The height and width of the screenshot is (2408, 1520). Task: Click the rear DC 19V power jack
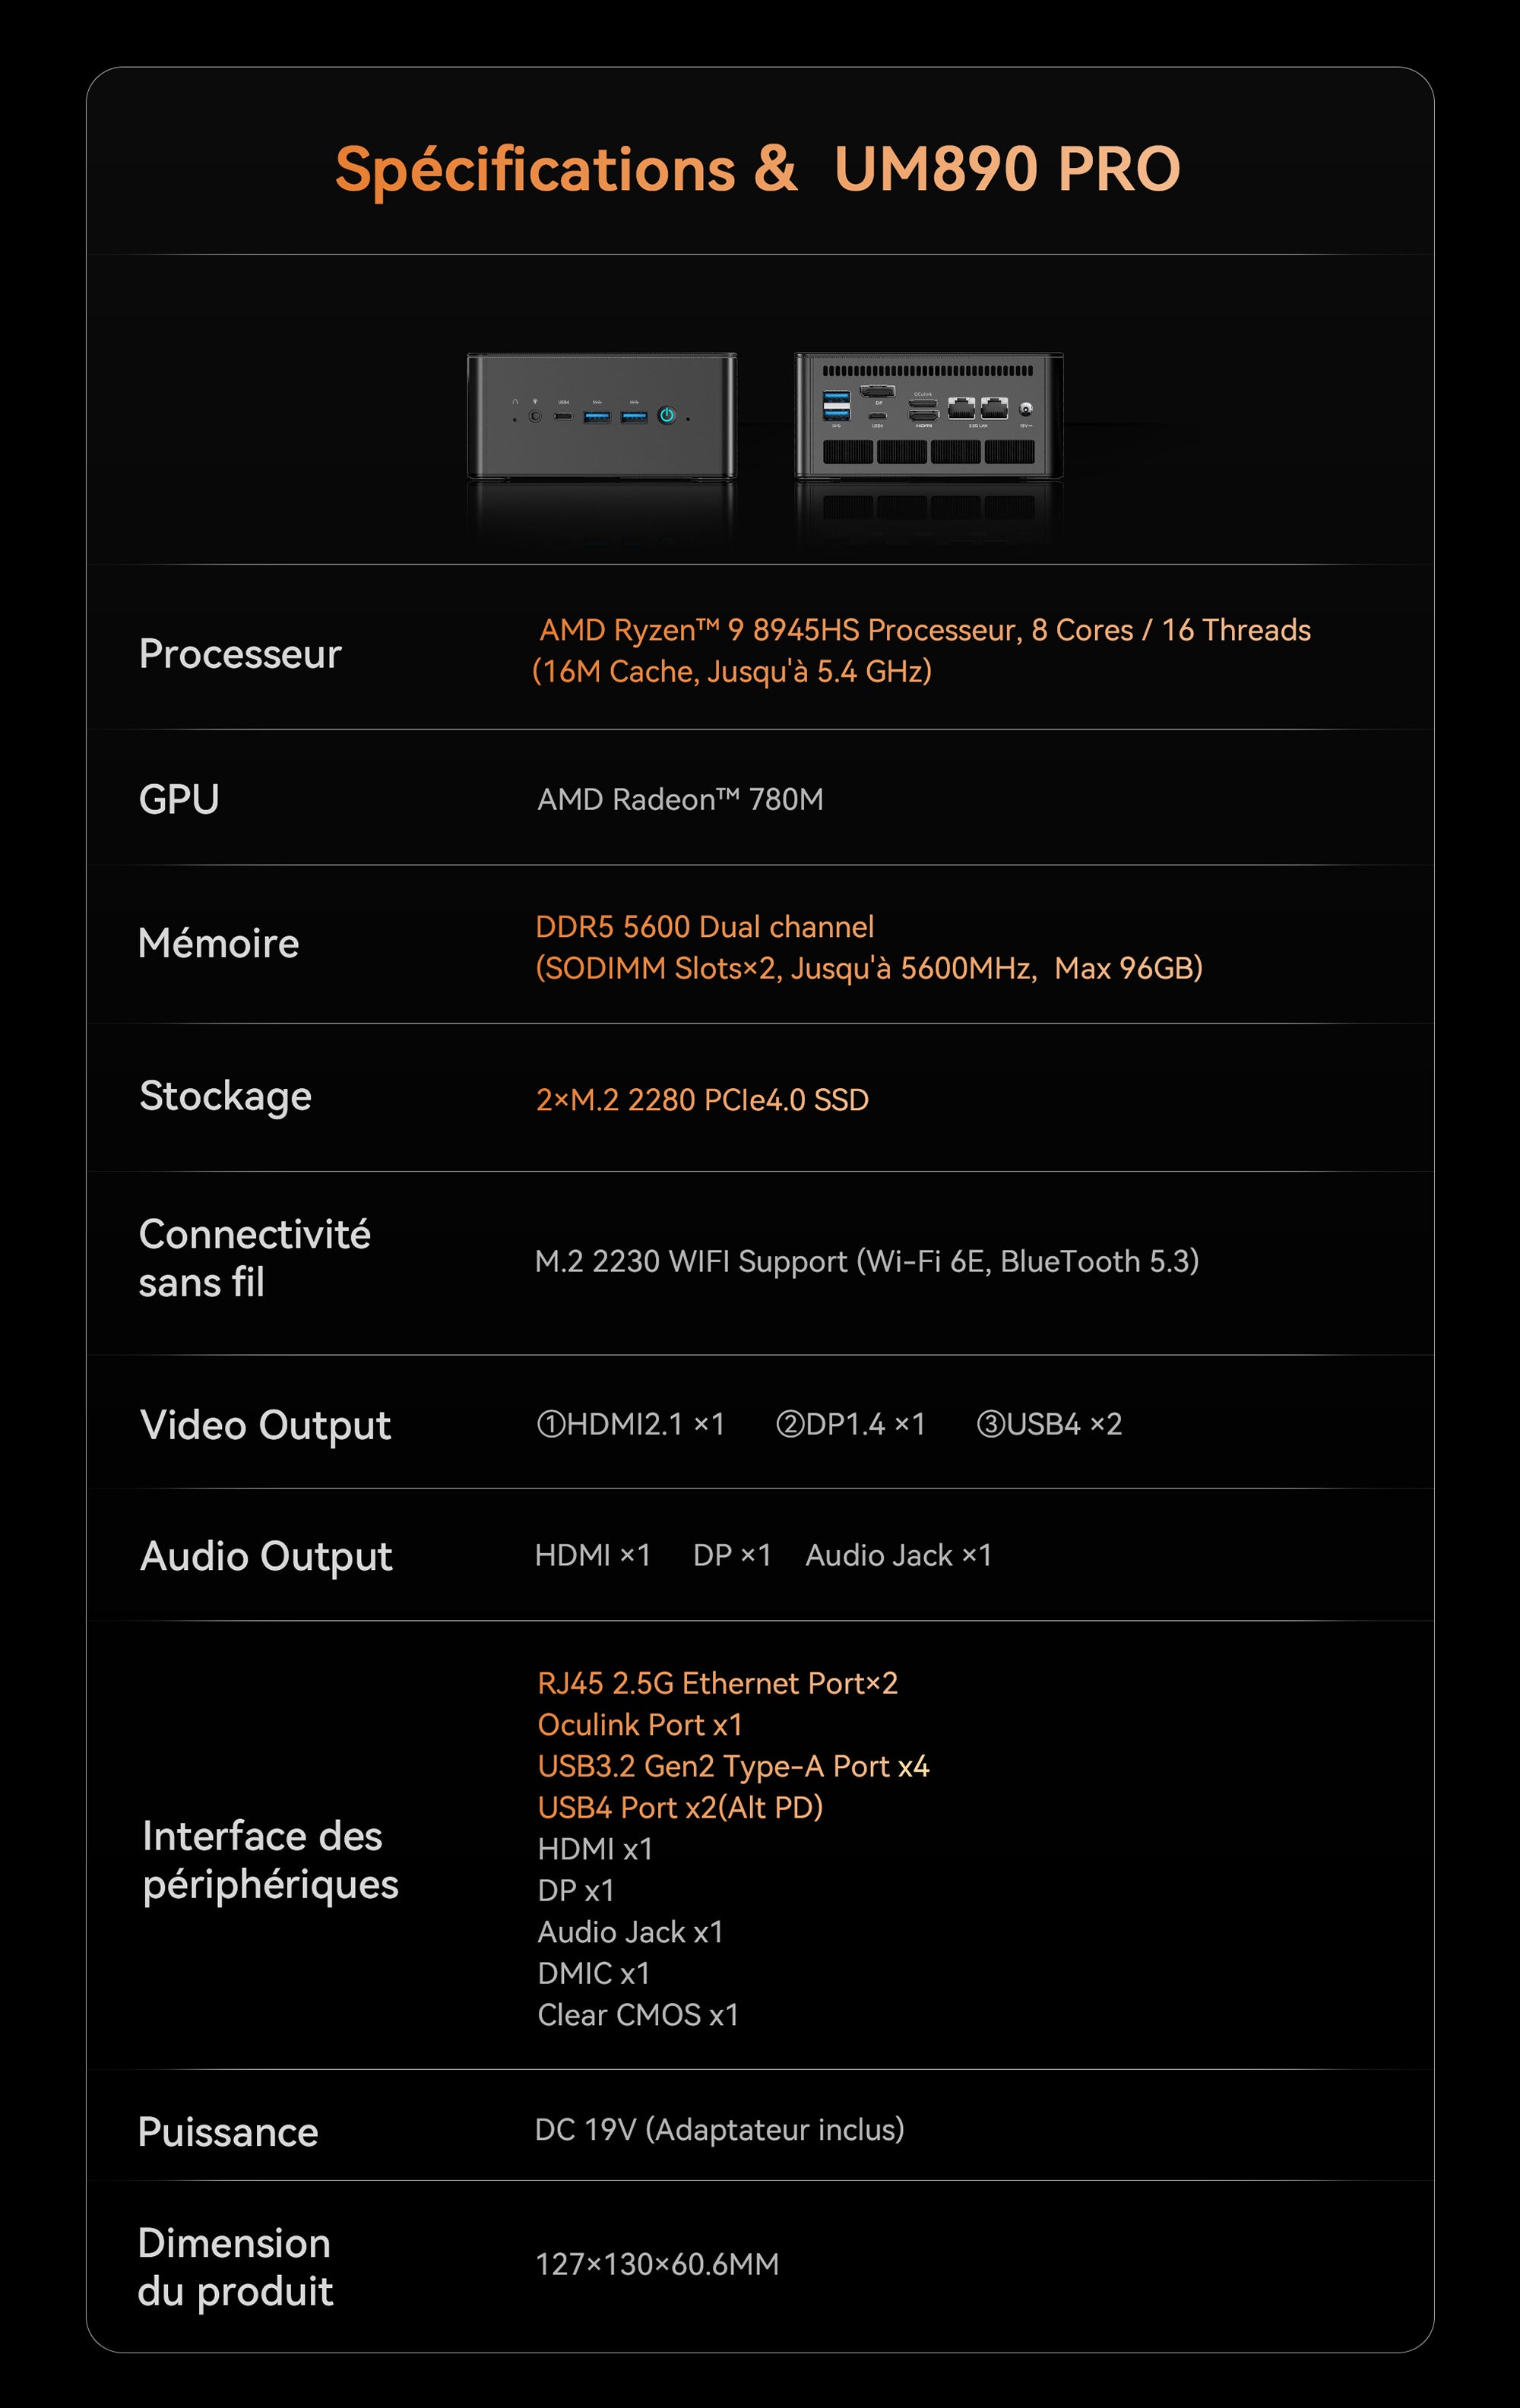click(1026, 409)
